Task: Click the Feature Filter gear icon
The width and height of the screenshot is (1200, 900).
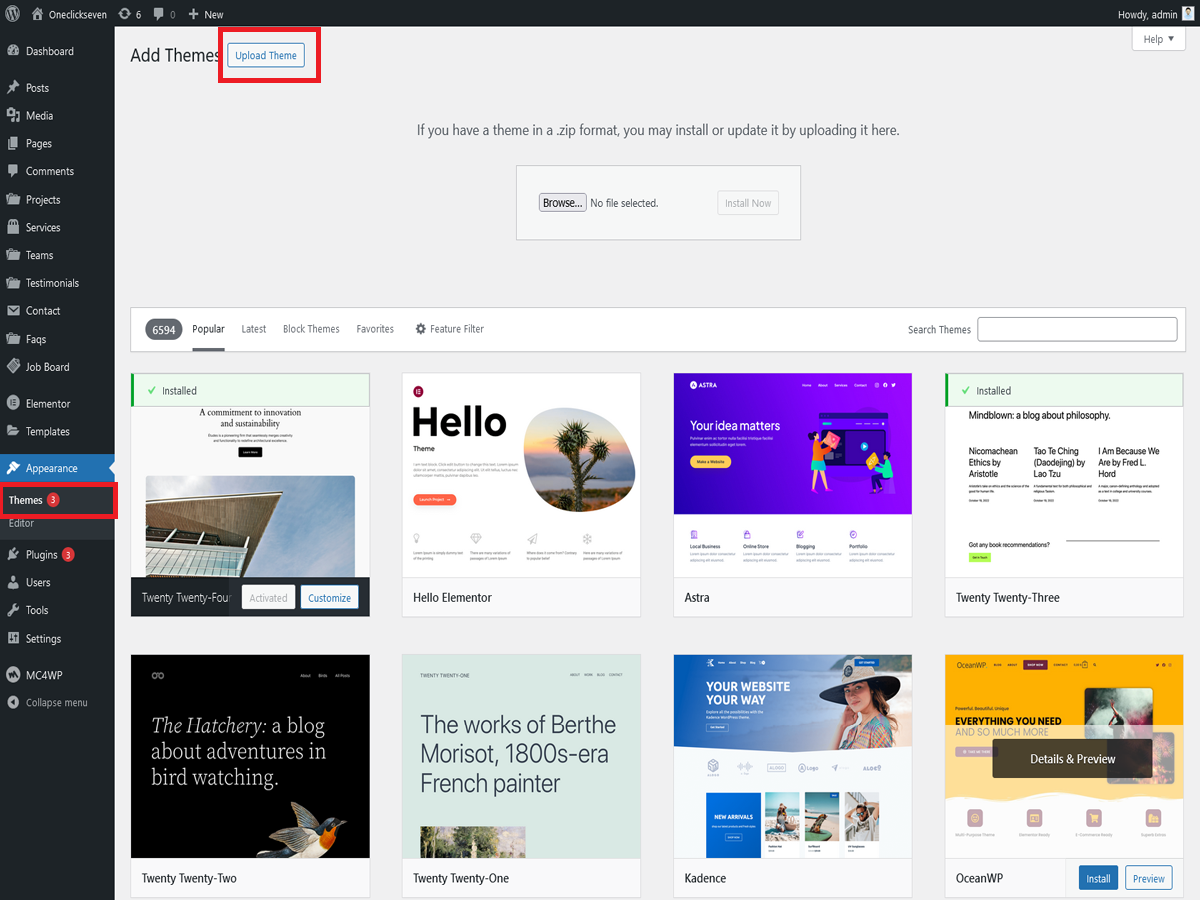Action: [x=421, y=329]
